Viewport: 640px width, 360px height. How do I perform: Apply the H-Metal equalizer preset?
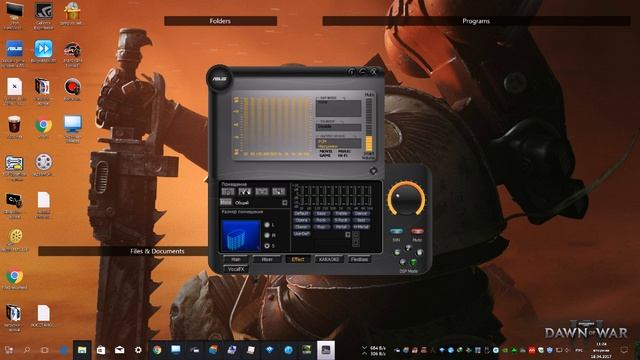click(361, 227)
